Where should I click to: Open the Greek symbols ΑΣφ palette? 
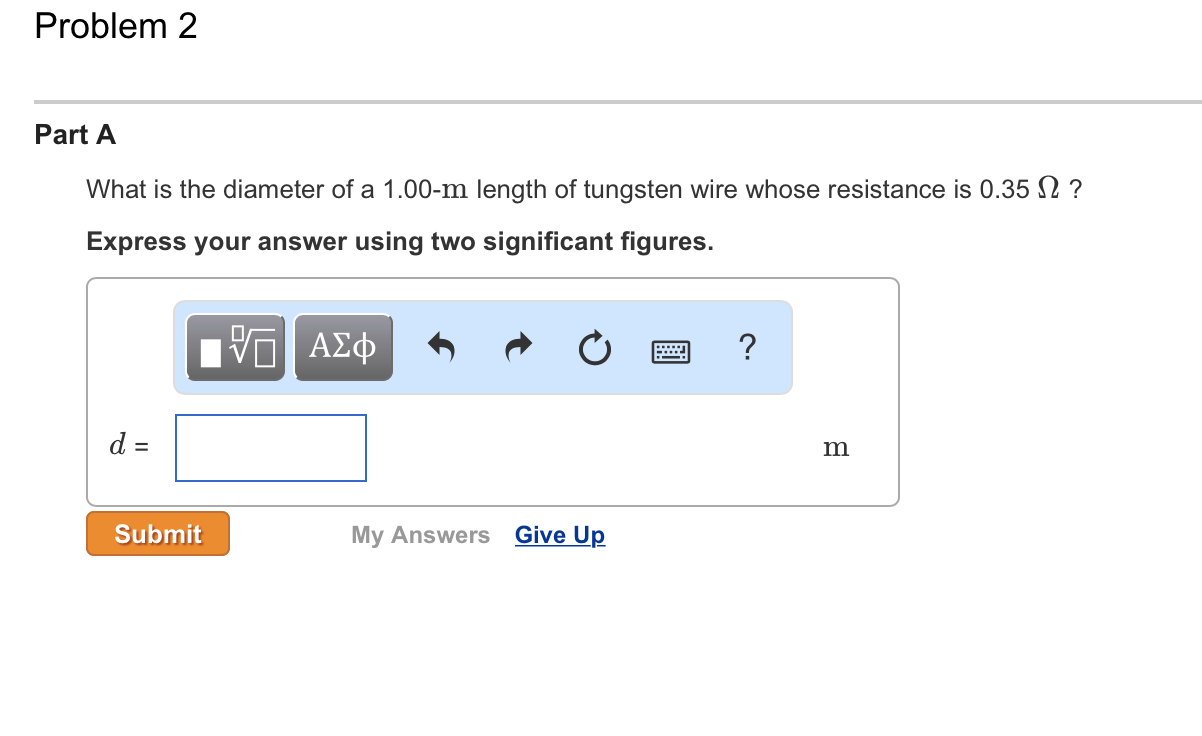343,348
